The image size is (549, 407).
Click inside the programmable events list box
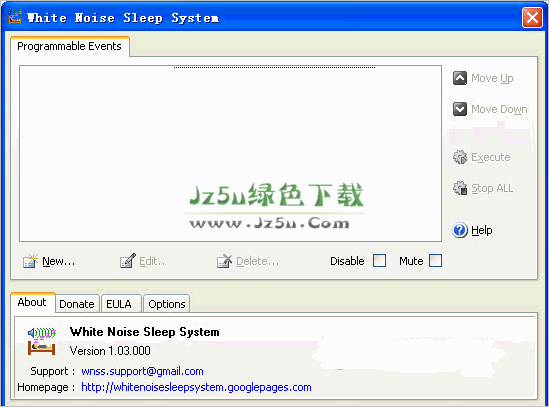coord(230,153)
